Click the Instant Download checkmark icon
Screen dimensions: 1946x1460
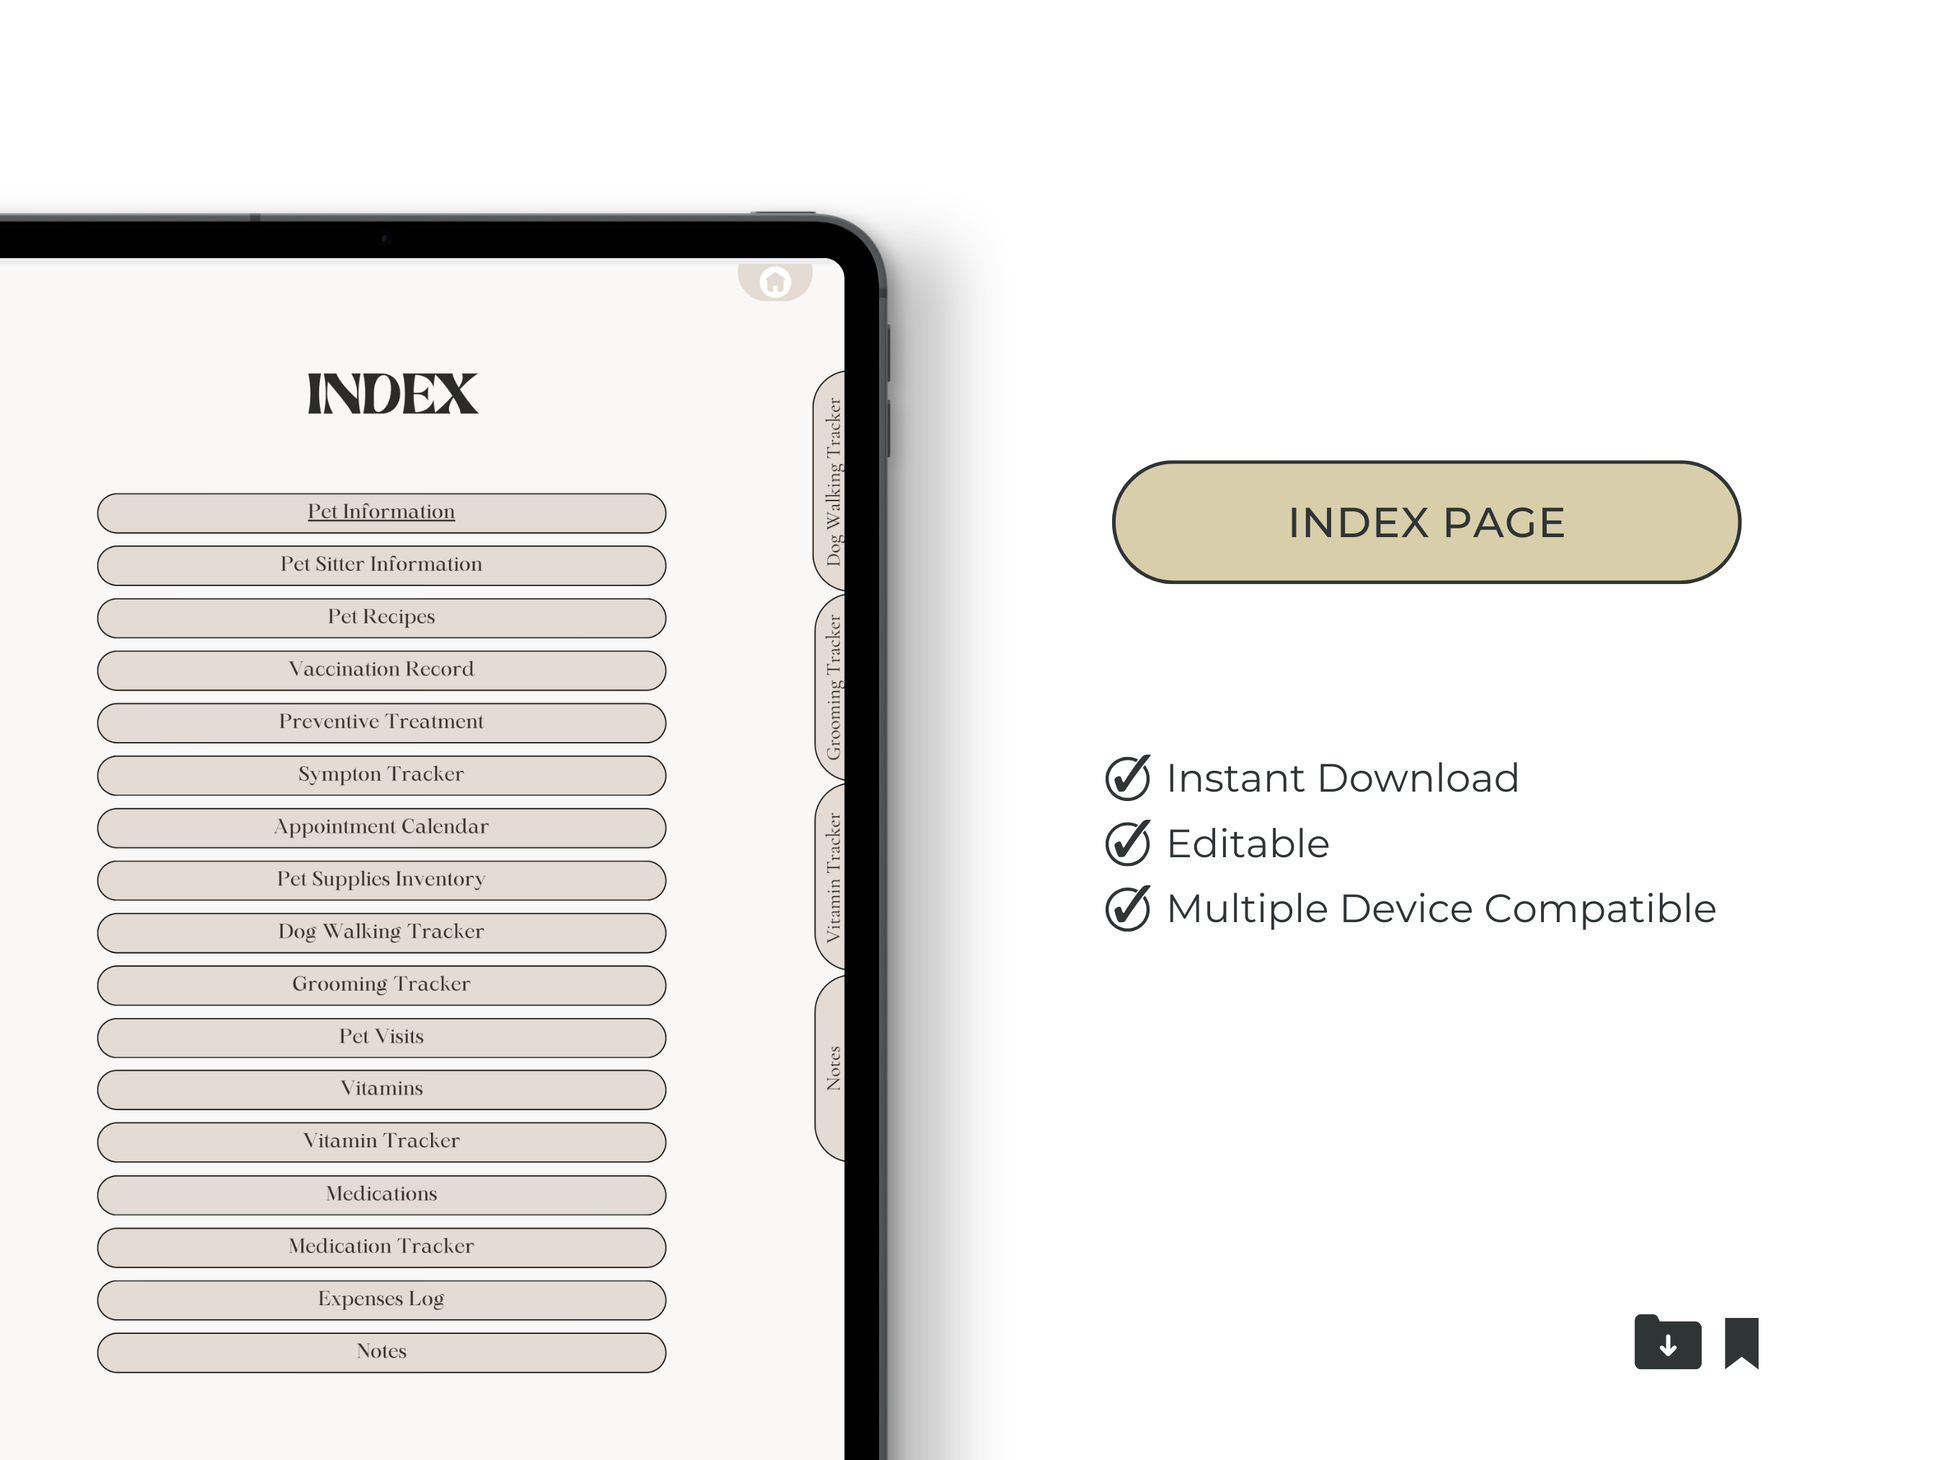1128,778
